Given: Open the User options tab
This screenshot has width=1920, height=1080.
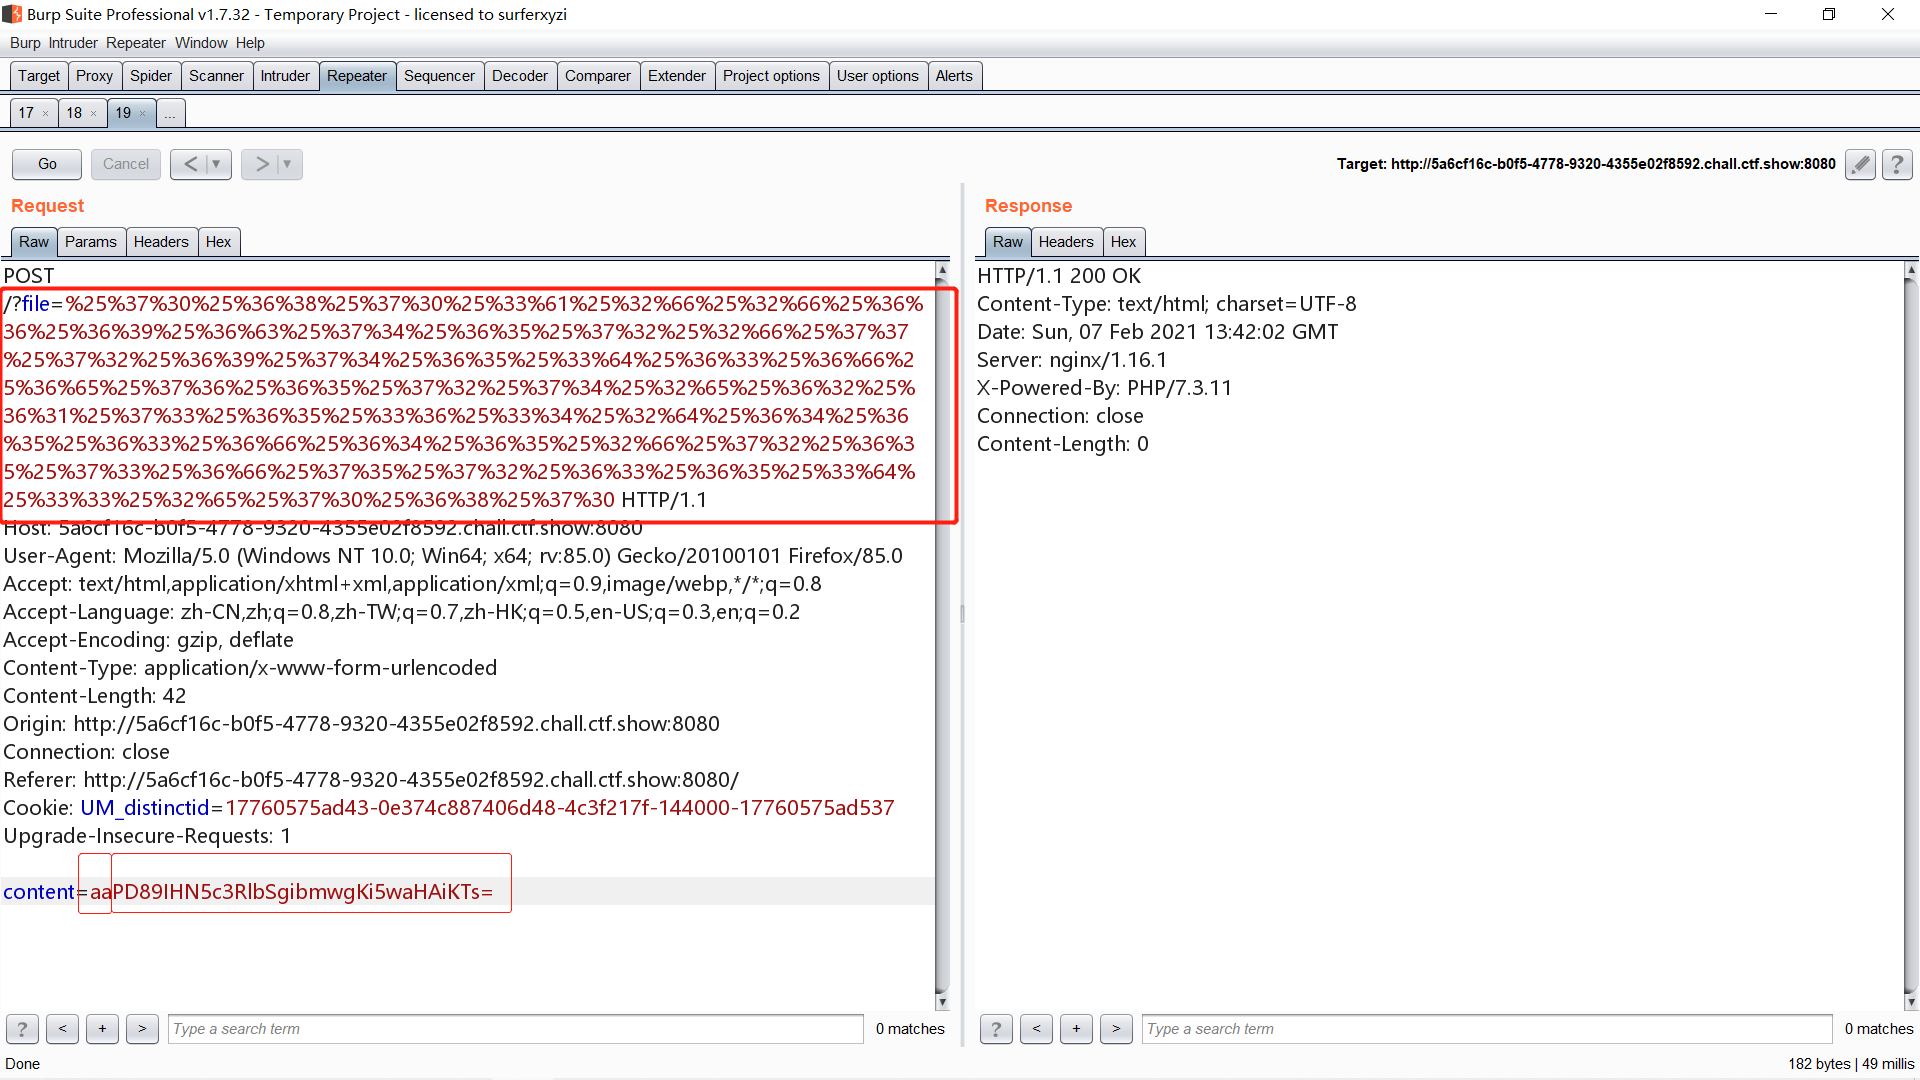Looking at the screenshot, I should pos(878,76).
